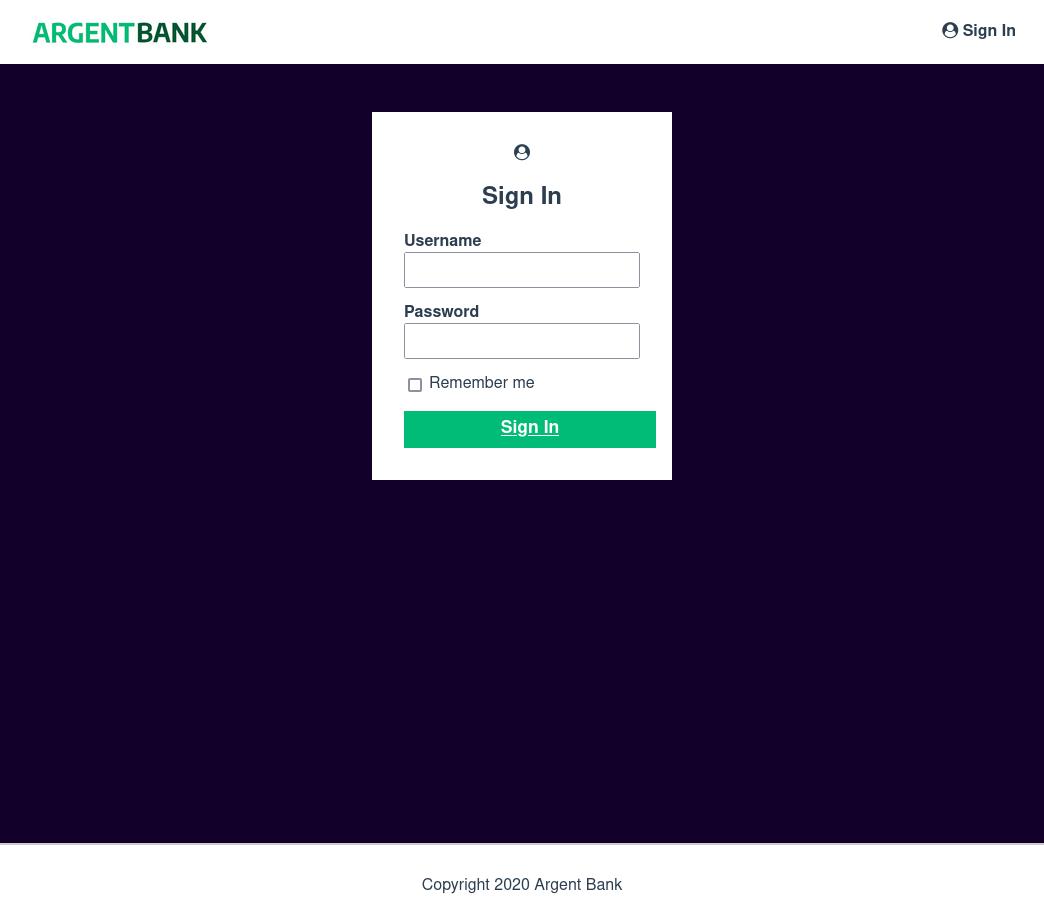Enable the Remember me checkbox
The width and height of the screenshot is (1044, 920).
pos(415,385)
